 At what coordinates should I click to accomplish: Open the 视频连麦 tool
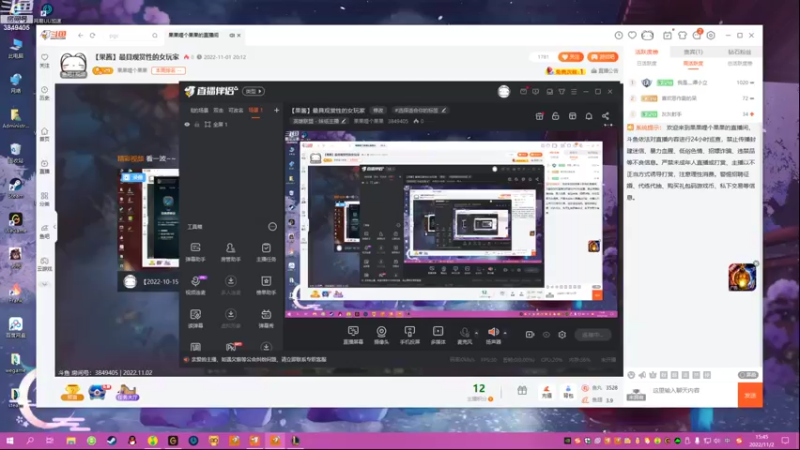195,285
